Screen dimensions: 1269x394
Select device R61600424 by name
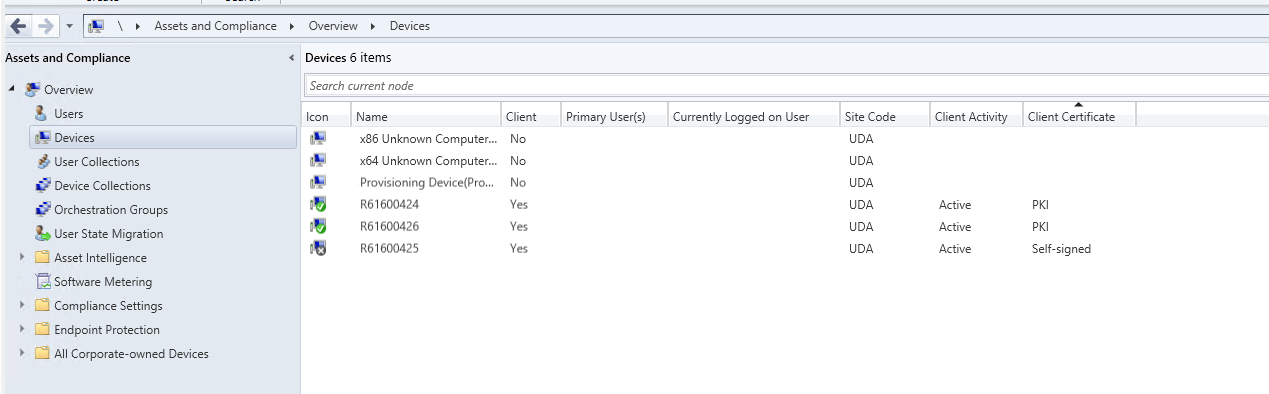(x=389, y=205)
